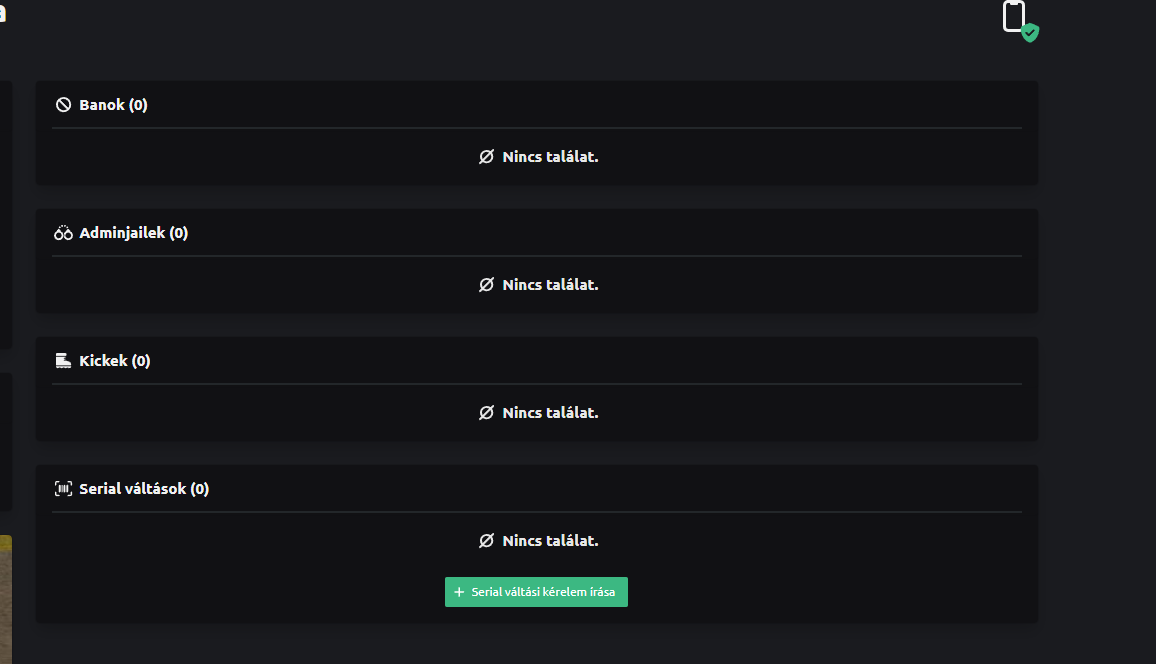Click the handcuffs icon beside Adminjailek

(63, 233)
